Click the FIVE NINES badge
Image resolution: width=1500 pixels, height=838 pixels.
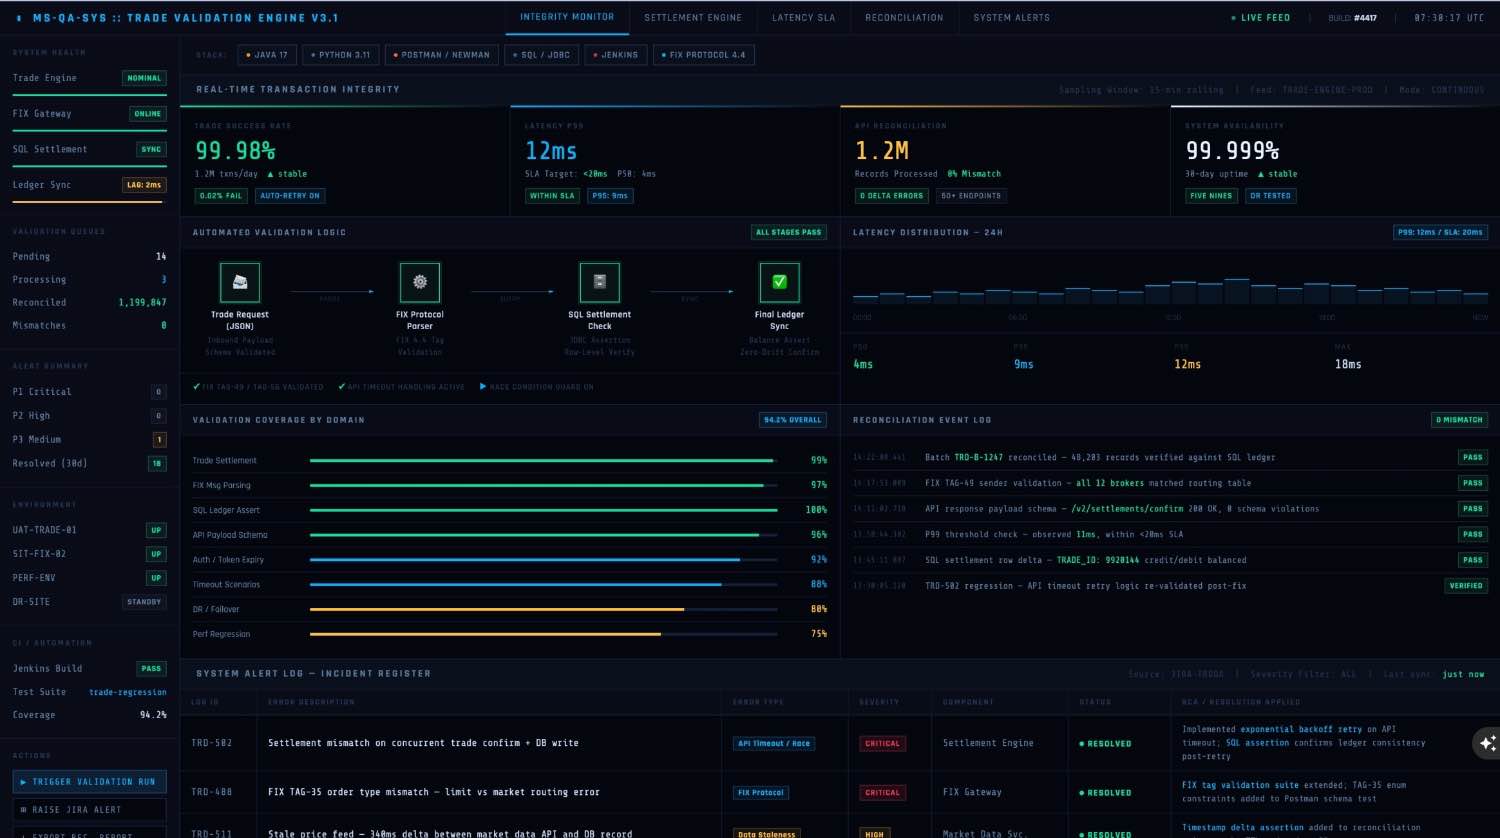[x=1211, y=196]
